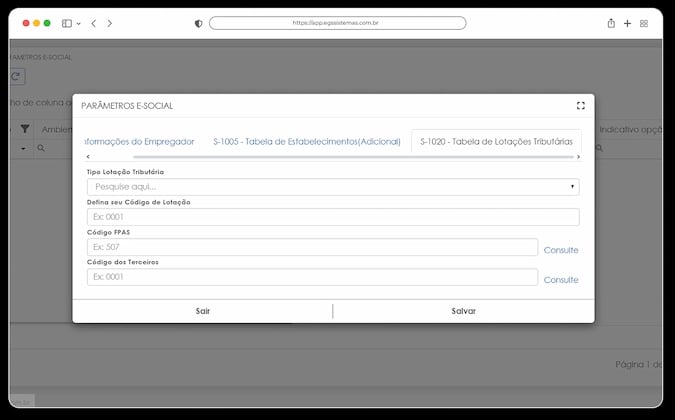Click the Sair button
Image resolution: width=675 pixels, height=420 pixels.
(202, 311)
